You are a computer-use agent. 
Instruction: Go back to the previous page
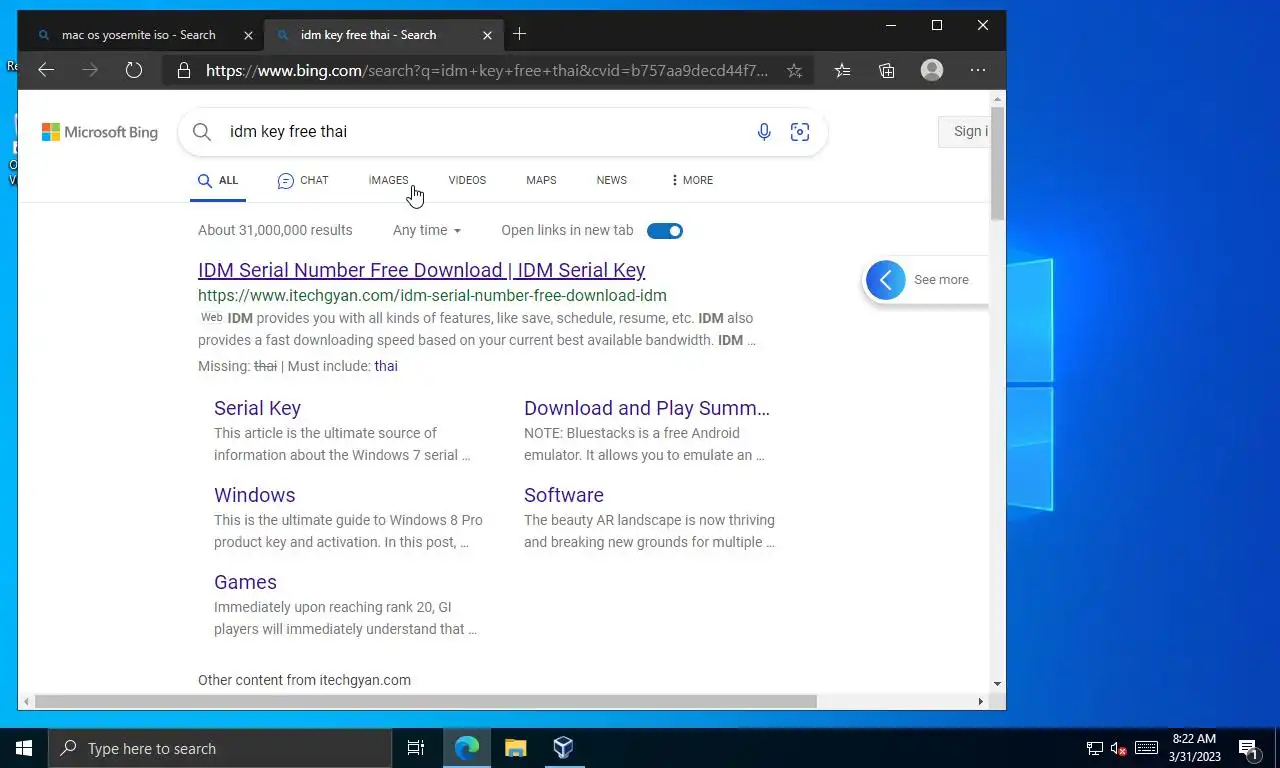[x=46, y=70]
